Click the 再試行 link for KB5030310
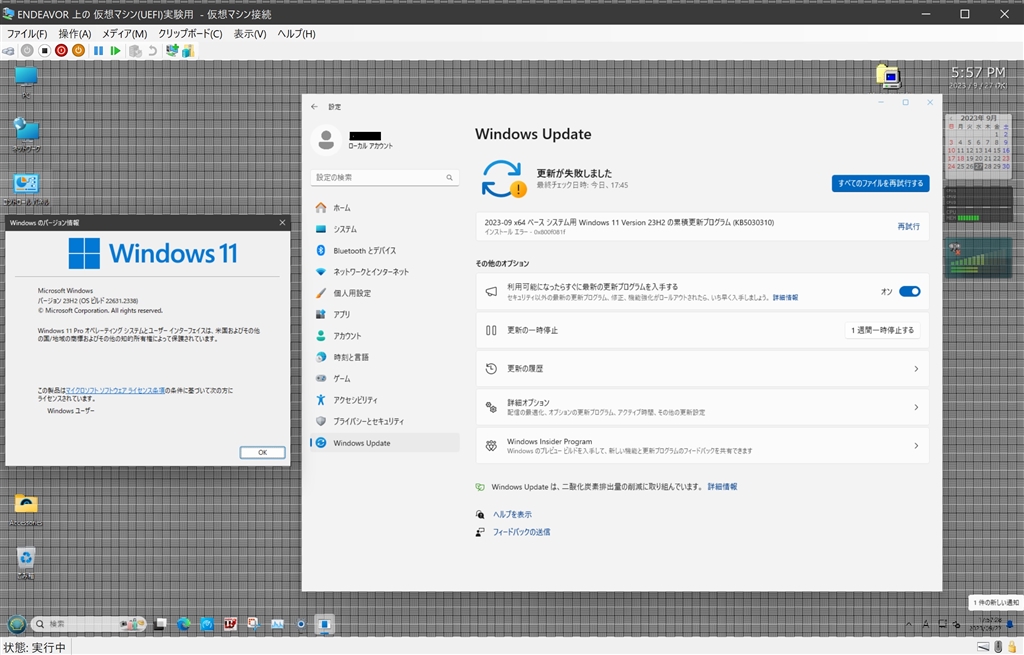This screenshot has height=655, width=1024. coord(908,227)
